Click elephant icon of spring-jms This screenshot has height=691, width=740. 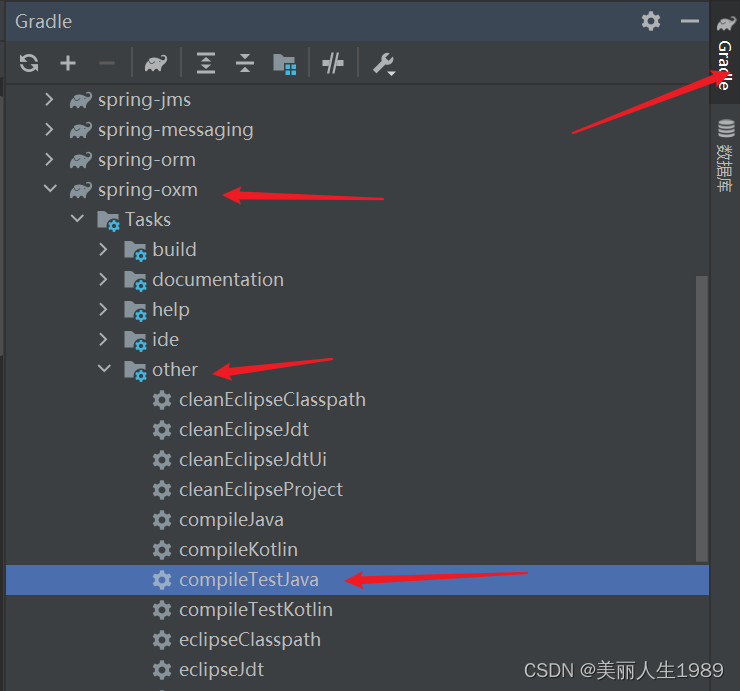click(81, 100)
